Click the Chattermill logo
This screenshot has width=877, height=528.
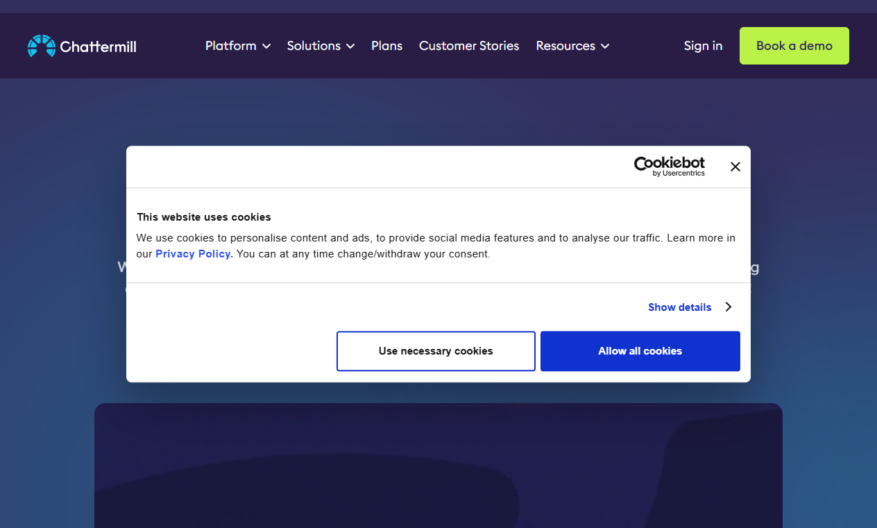(x=82, y=46)
